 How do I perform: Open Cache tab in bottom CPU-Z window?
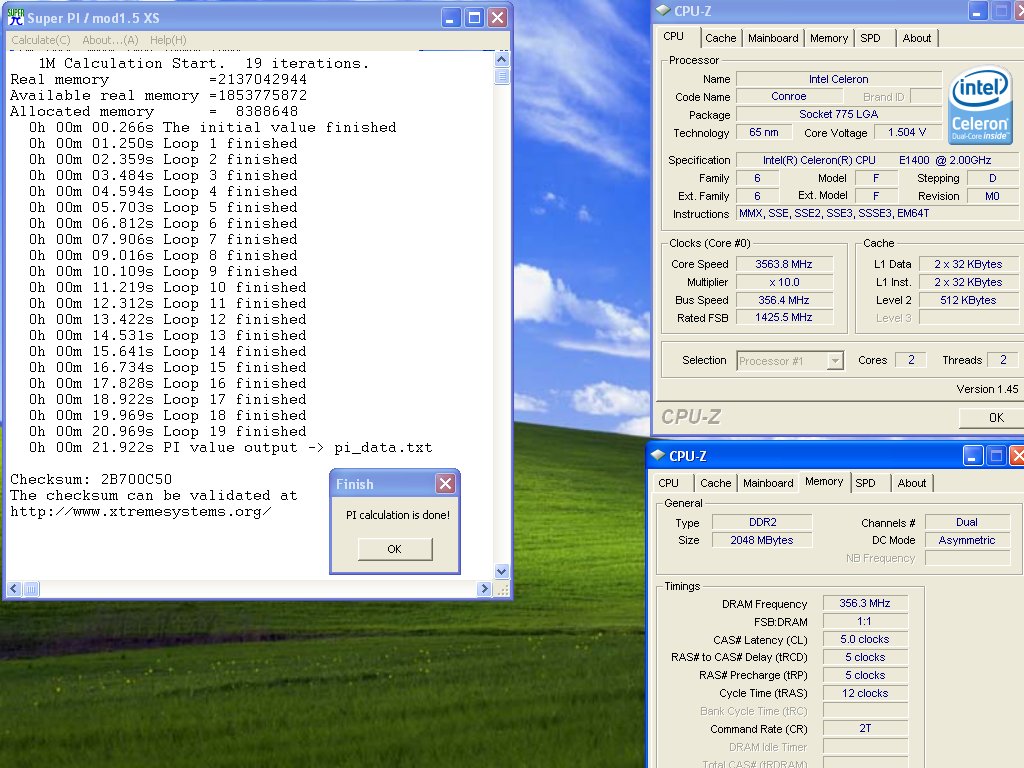(x=716, y=483)
